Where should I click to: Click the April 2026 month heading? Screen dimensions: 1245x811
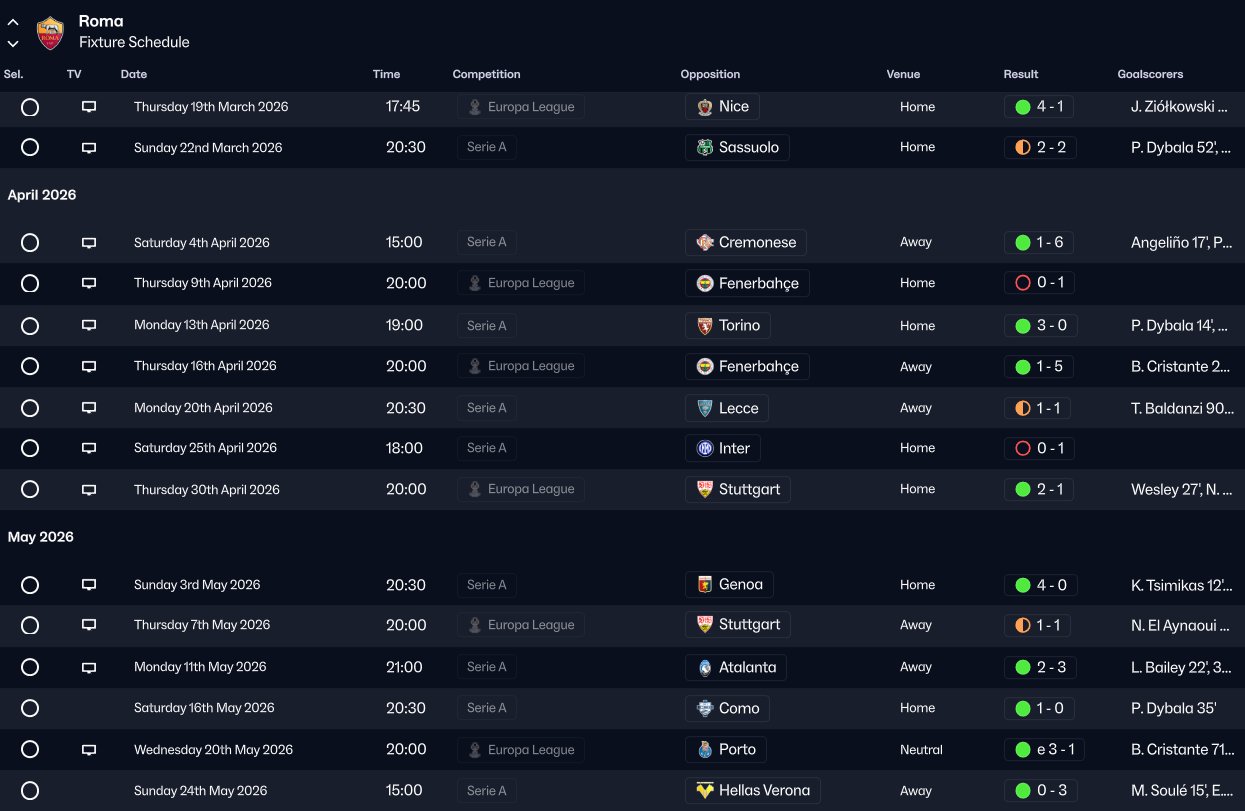click(x=42, y=195)
